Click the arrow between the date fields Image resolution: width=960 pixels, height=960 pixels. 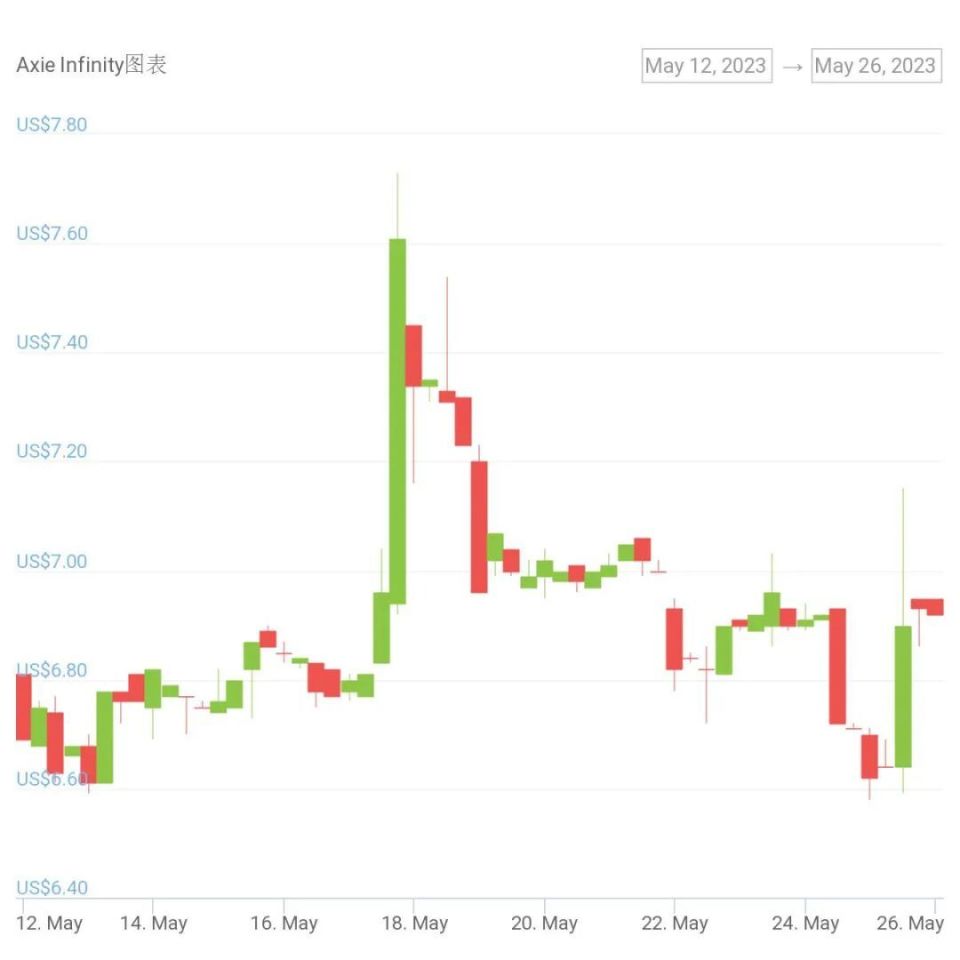click(792, 66)
